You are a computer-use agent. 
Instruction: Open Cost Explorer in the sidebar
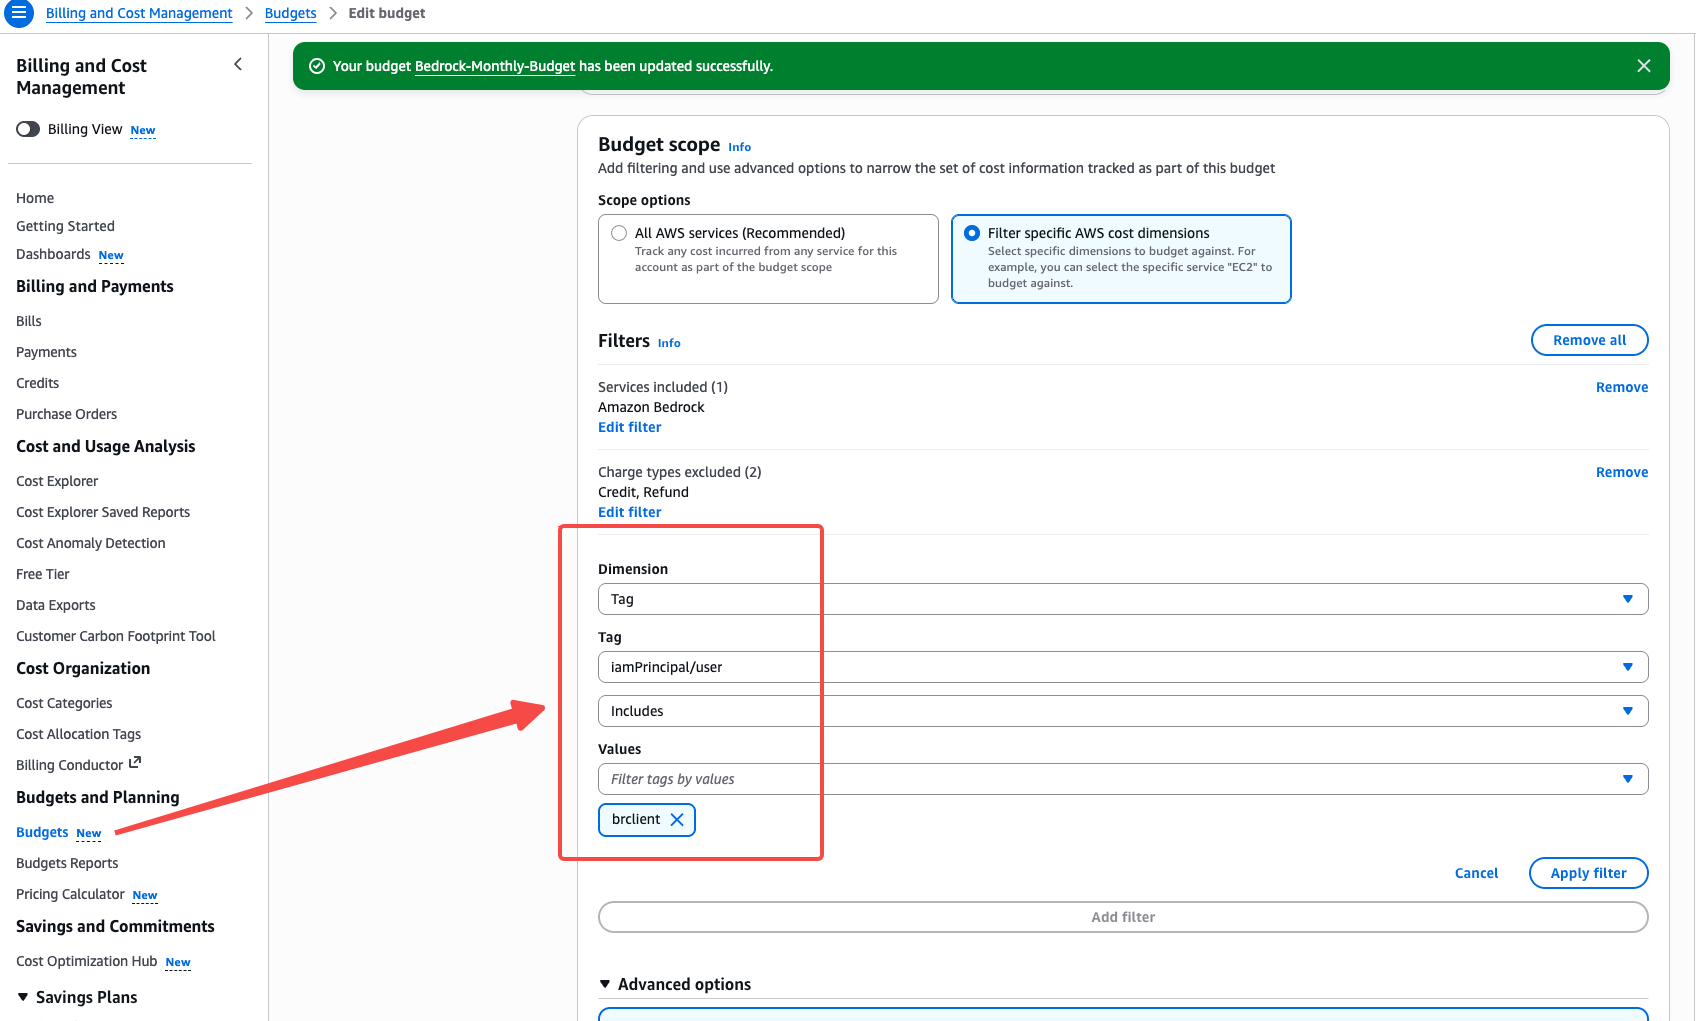(x=57, y=481)
